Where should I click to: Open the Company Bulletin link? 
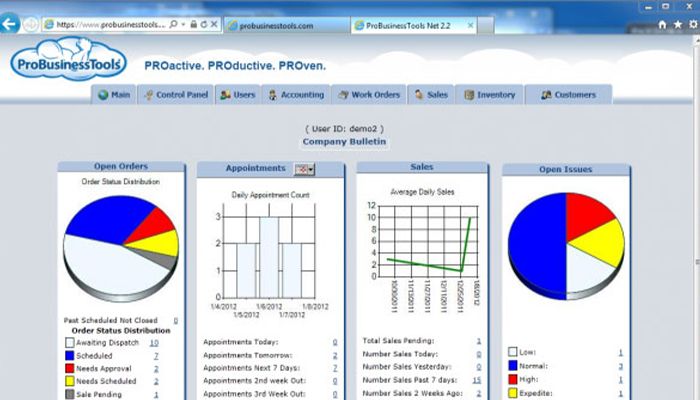[343, 142]
